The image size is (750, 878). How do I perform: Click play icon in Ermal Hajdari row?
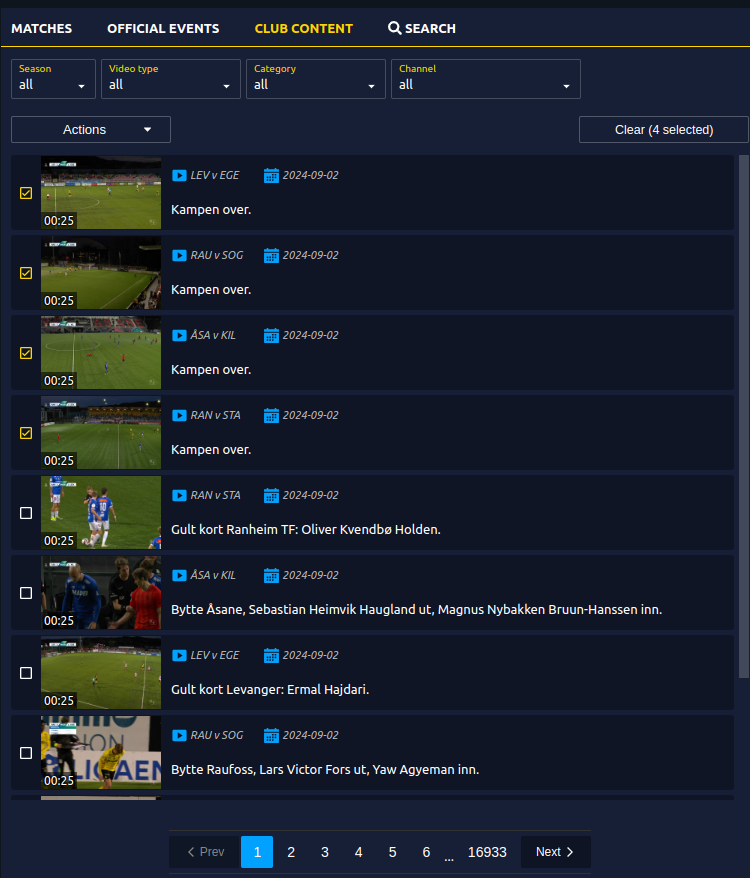tap(179, 656)
